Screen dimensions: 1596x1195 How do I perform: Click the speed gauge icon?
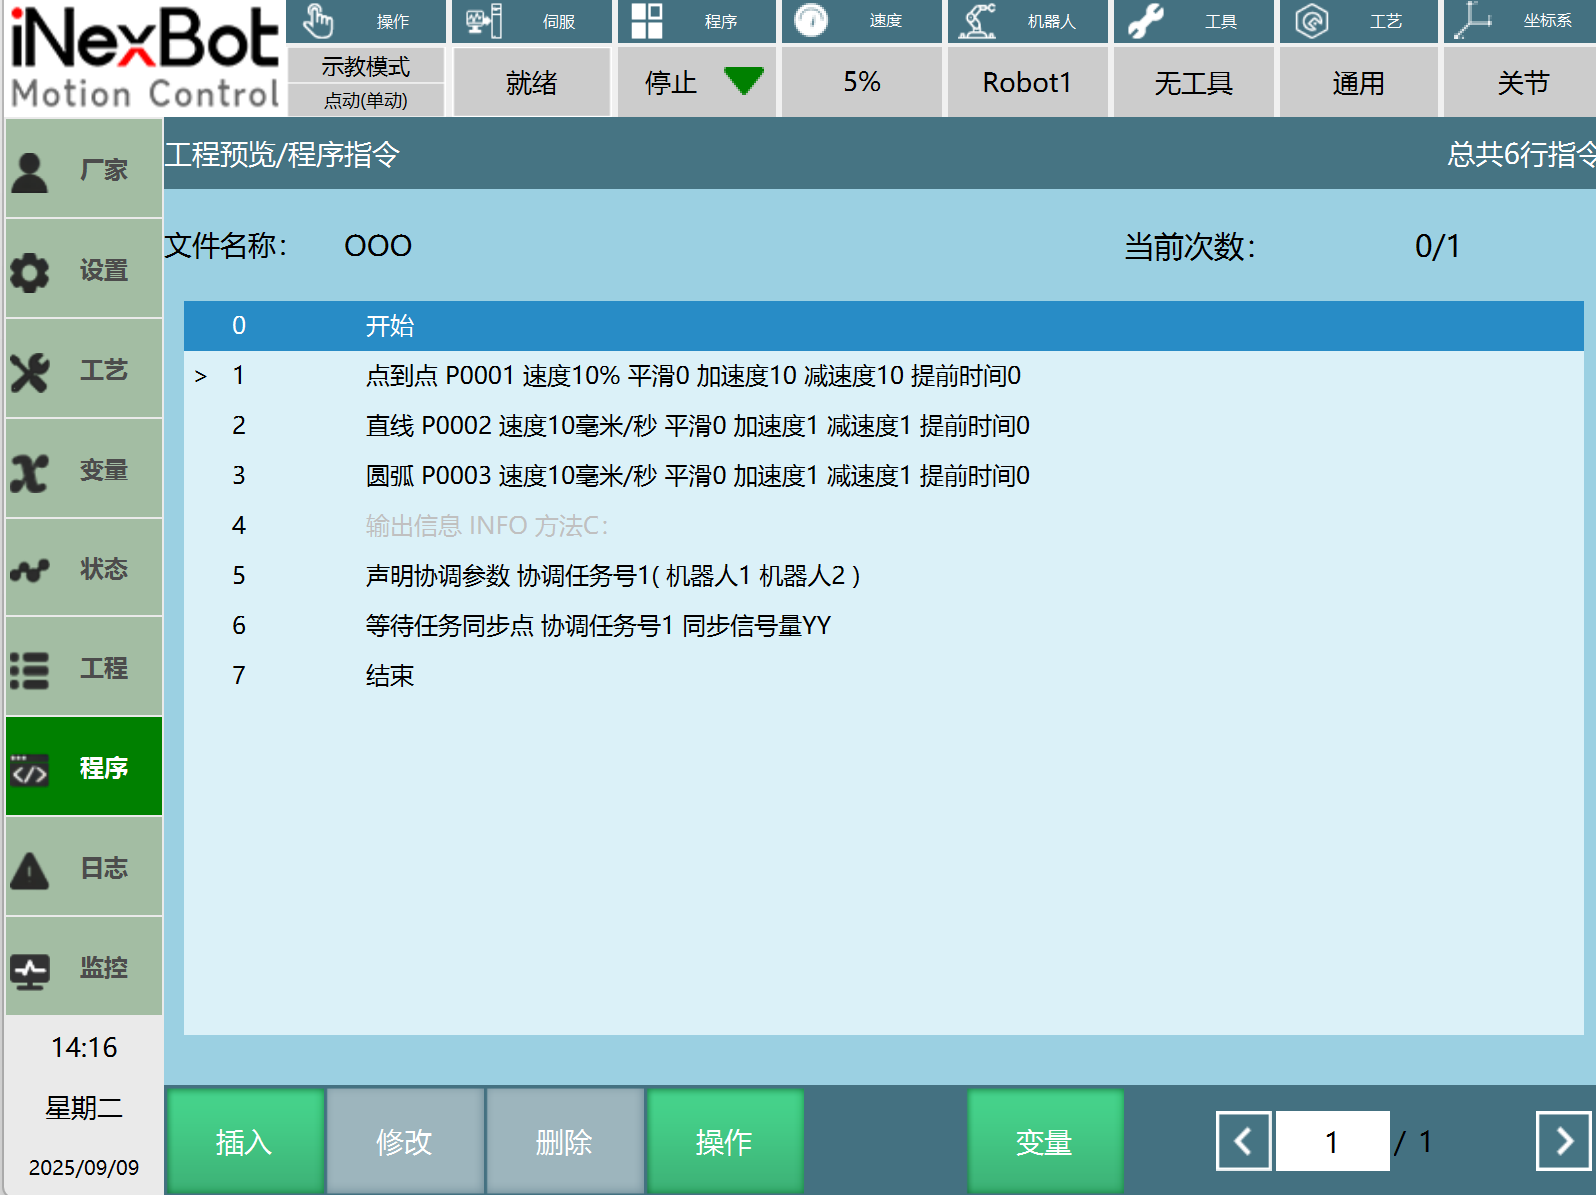pyautogui.click(x=811, y=21)
